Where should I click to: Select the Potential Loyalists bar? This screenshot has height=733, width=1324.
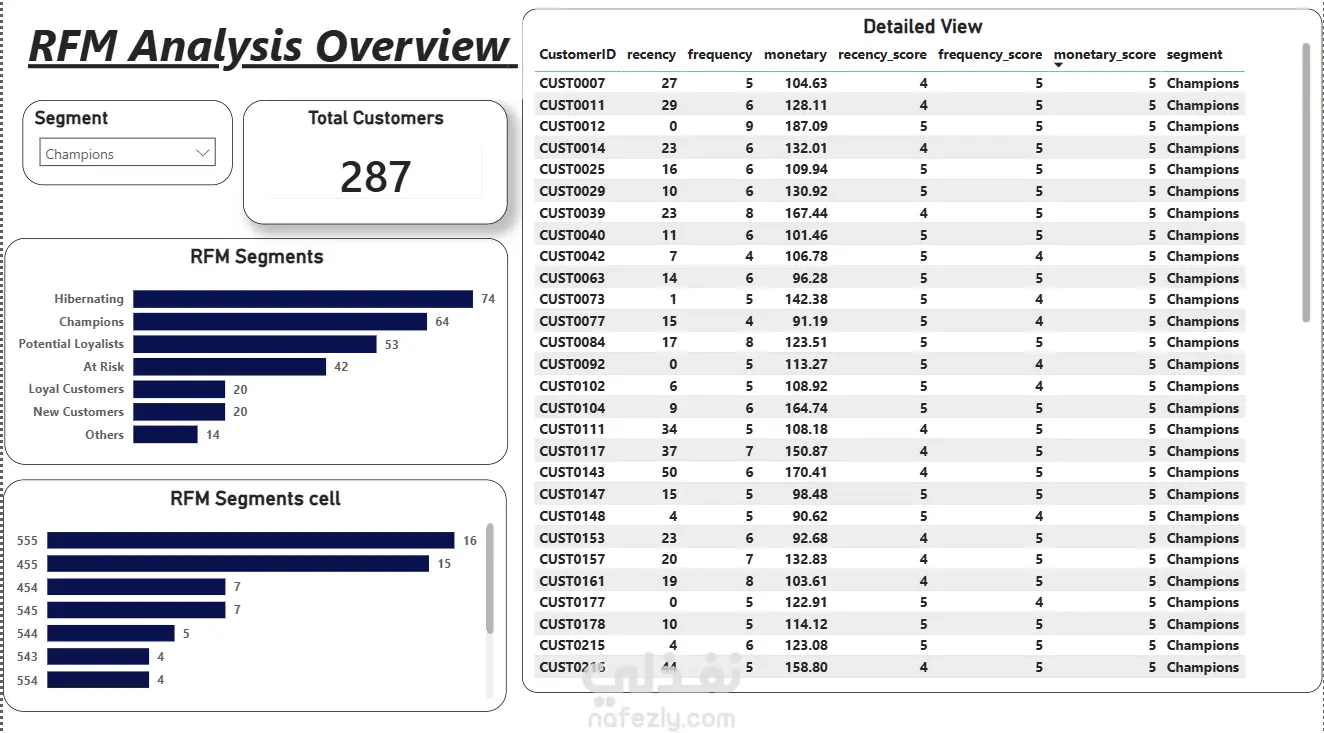(255, 344)
